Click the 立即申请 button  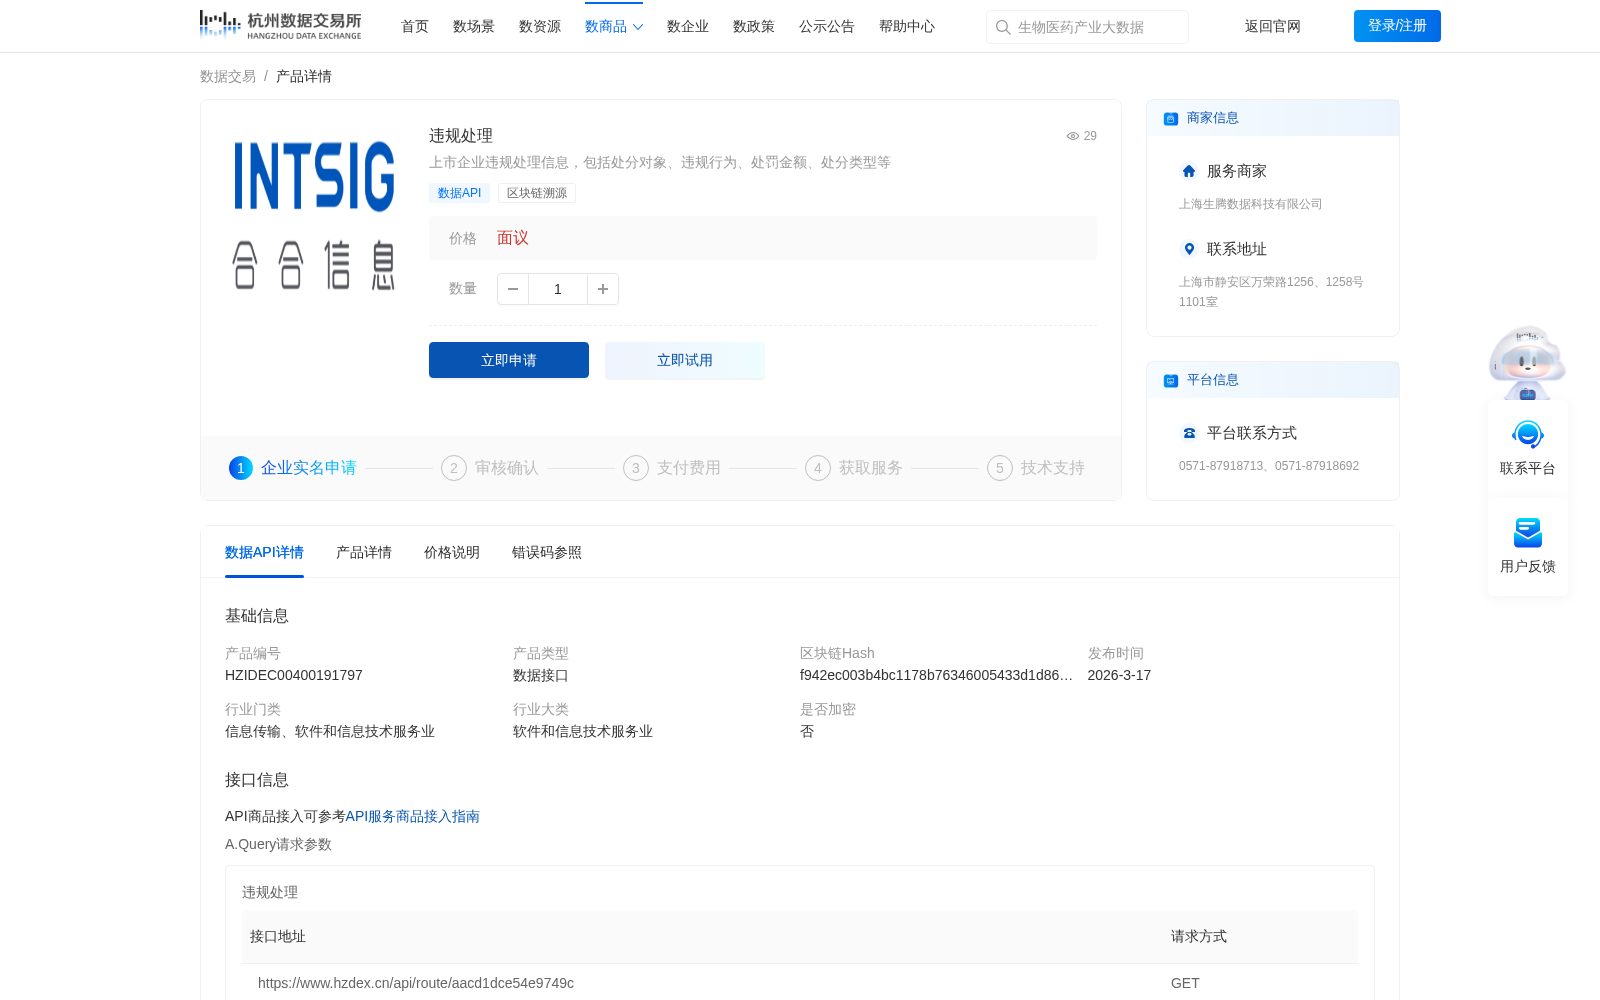tap(509, 360)
